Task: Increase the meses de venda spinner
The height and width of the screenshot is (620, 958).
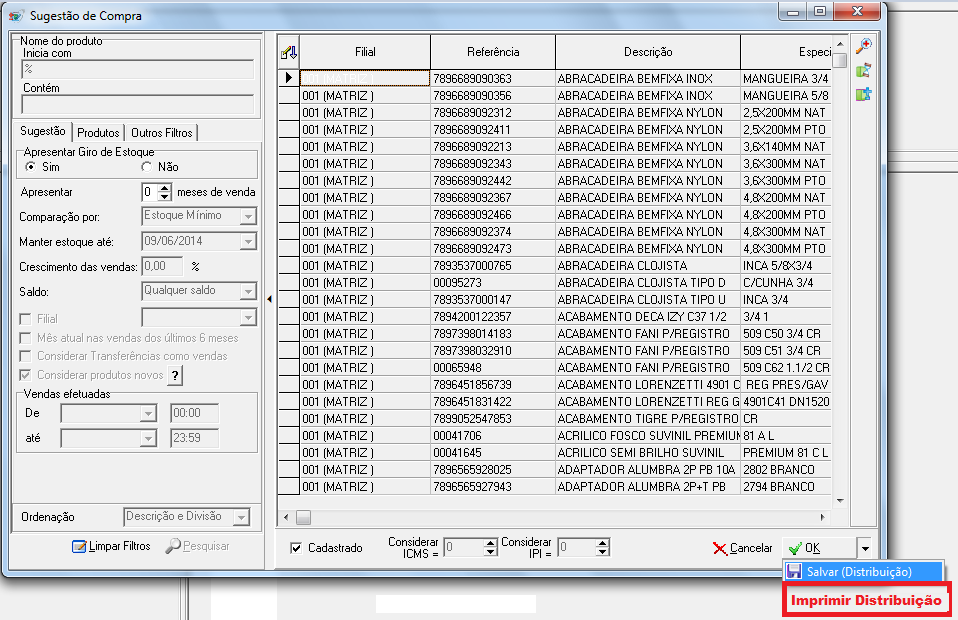Action: 164,188
